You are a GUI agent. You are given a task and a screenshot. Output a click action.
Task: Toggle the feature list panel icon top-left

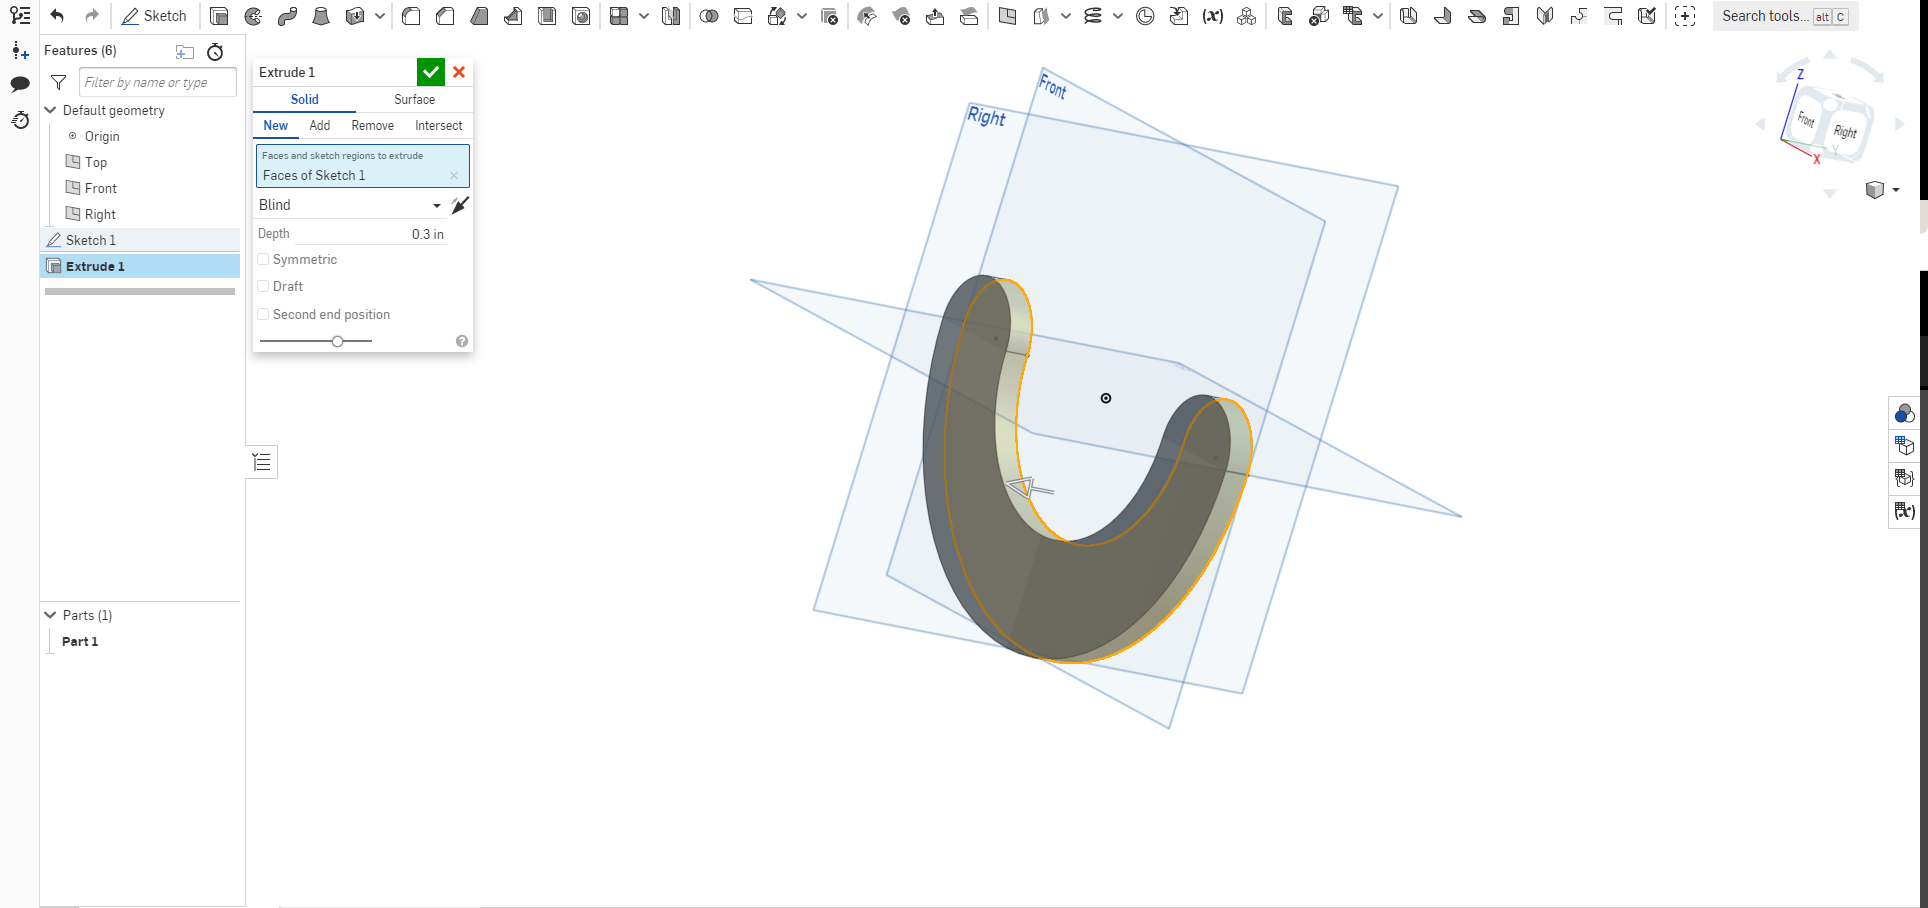click(20, 16)
